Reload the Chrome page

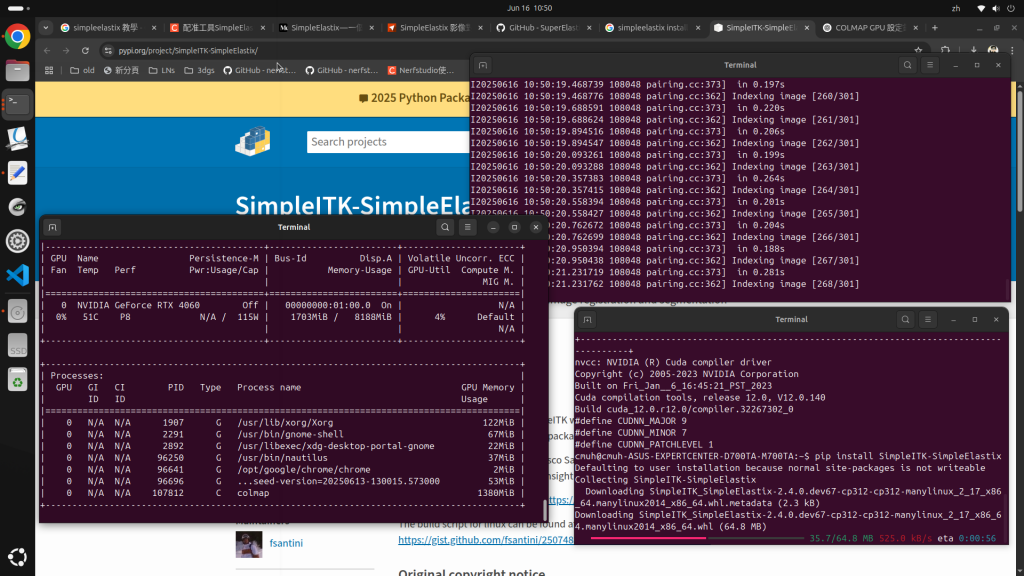pyautogui.click(x=85, y=50)
